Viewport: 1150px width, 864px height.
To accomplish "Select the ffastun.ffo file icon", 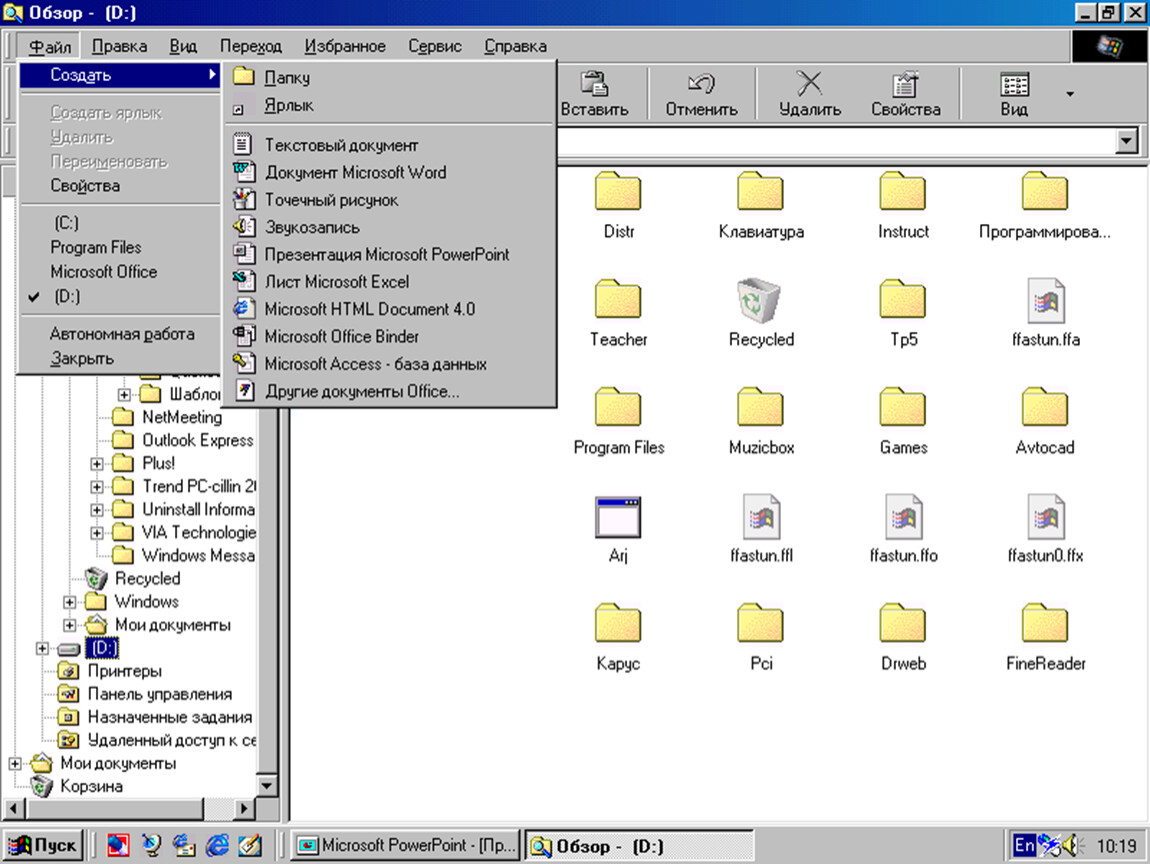I will click(904, 517).
